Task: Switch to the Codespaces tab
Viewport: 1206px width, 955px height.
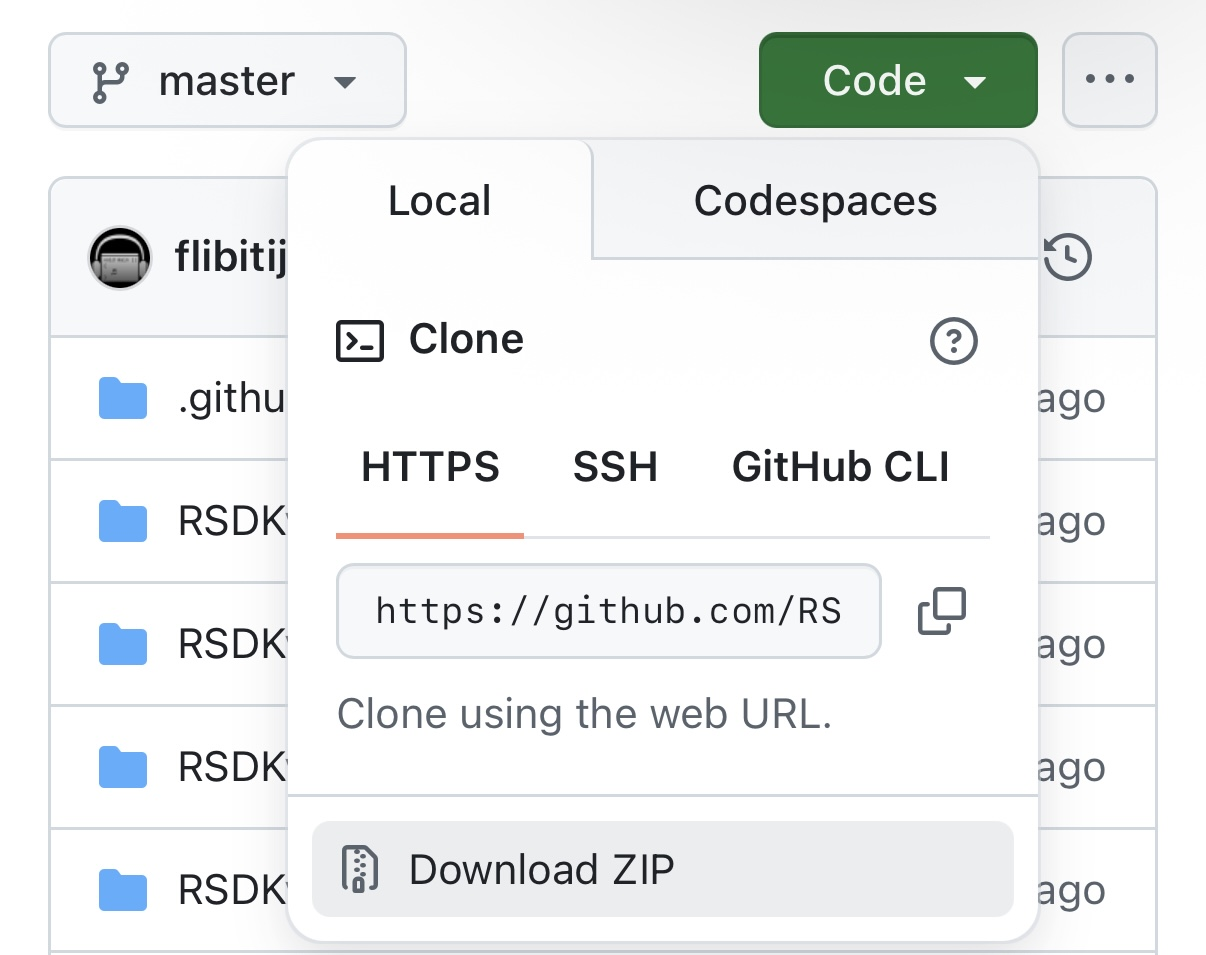Action: click(815, 200)
